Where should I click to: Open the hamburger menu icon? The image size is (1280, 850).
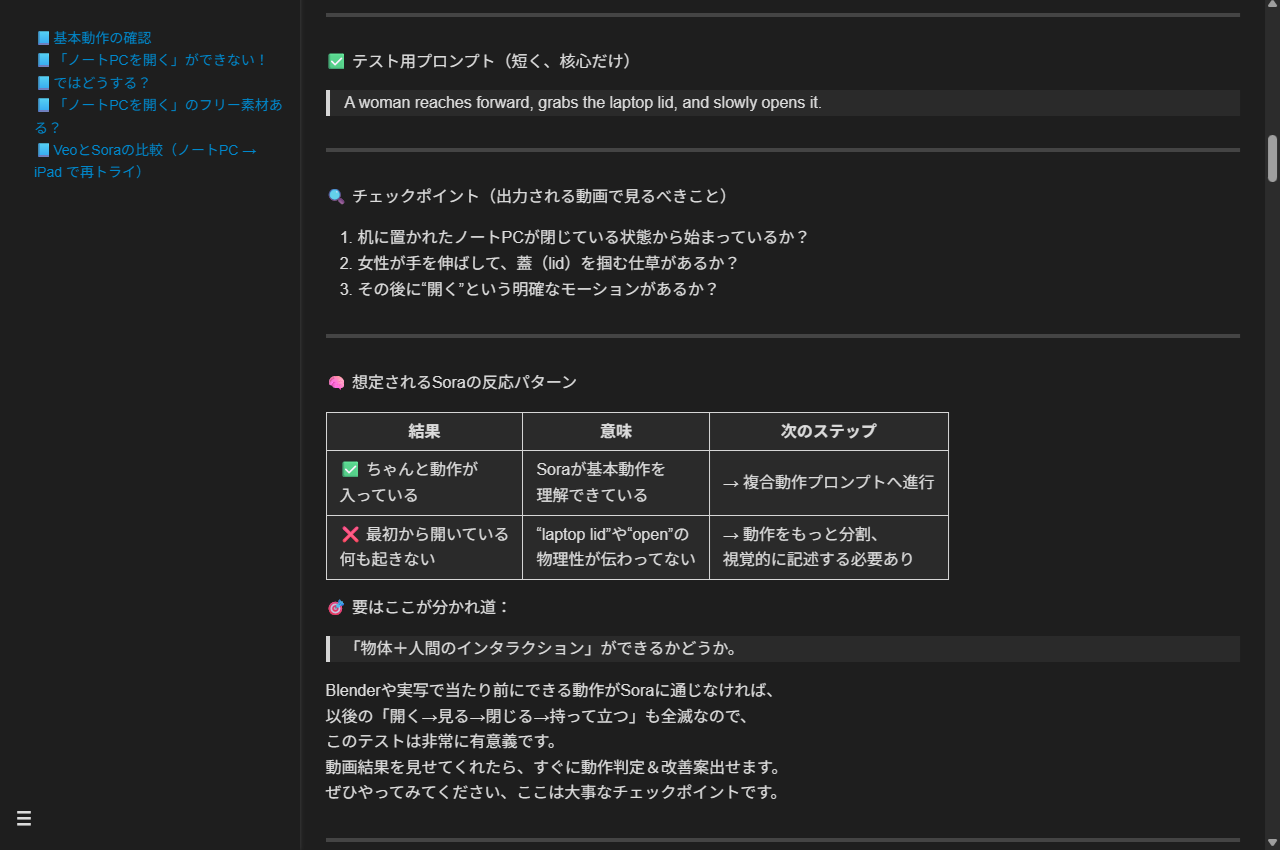click(x=24, y=818)
